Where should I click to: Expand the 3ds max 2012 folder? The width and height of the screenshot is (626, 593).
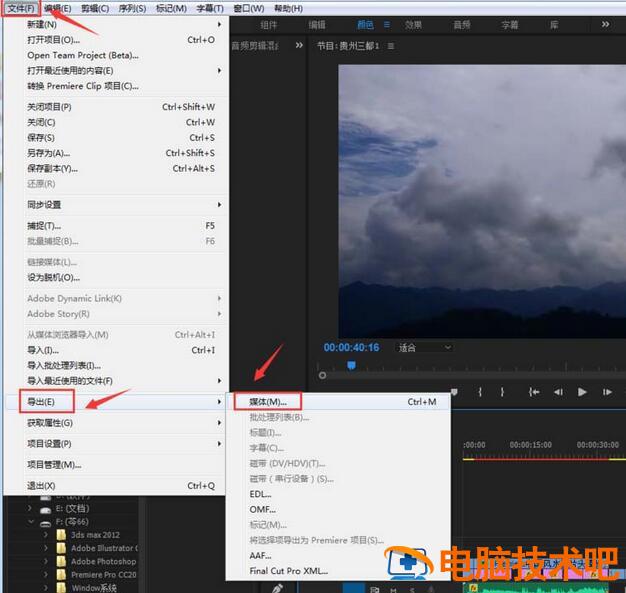(x=46, y=534)
